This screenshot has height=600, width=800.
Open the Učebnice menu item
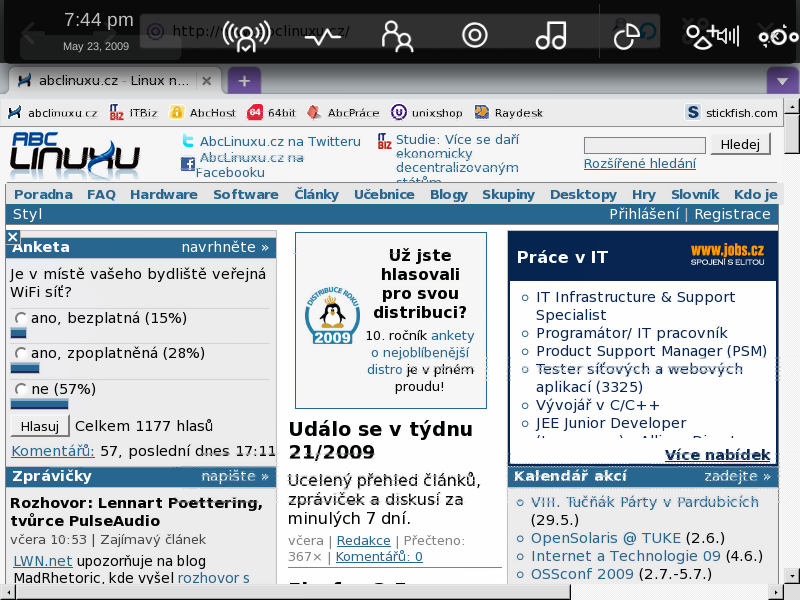(384, 194)
